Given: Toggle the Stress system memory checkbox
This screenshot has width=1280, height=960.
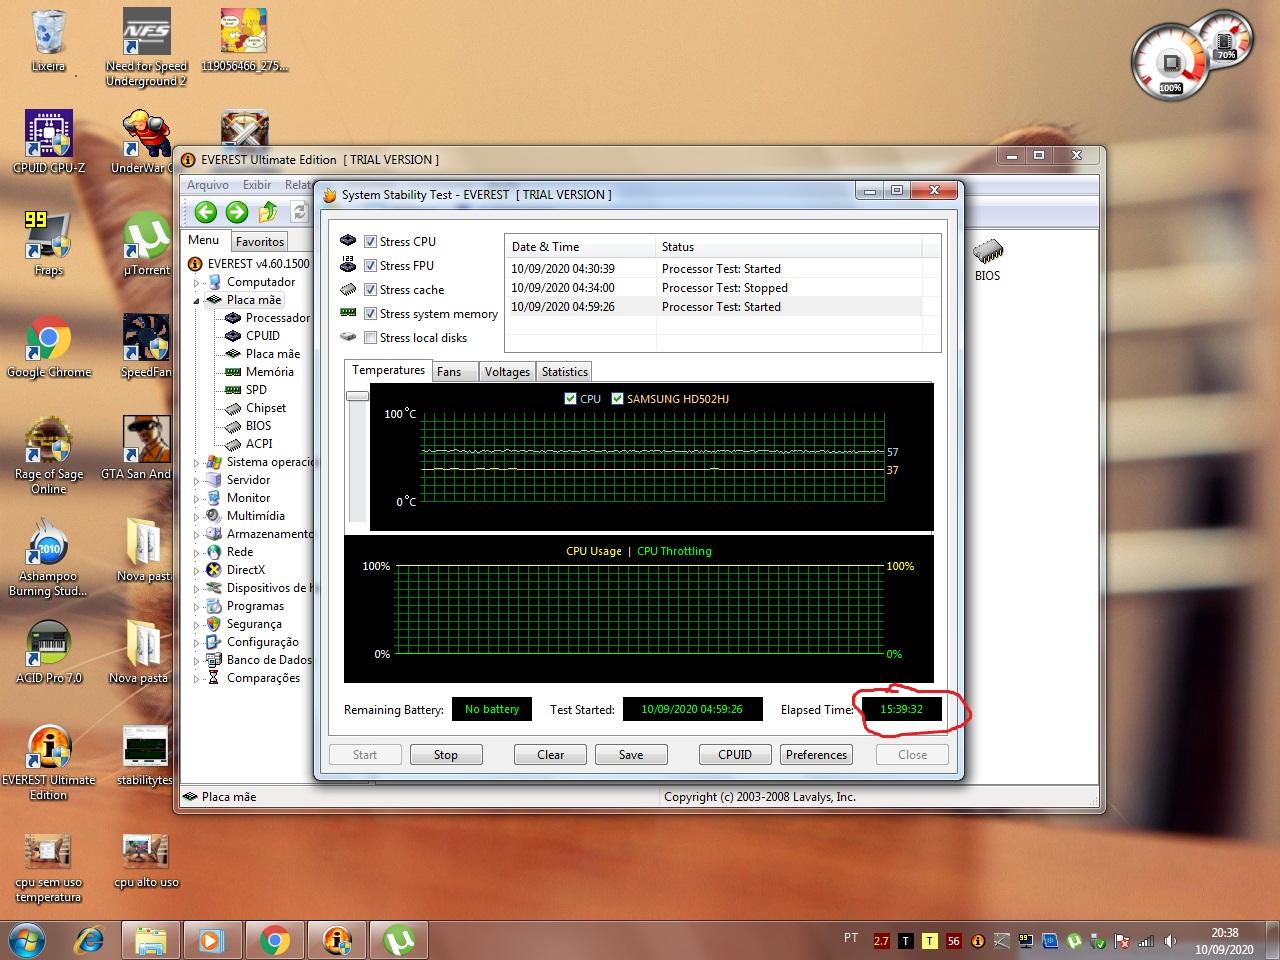Looking at the screenshot, I should pyautogui.click(x=370, y=313).
